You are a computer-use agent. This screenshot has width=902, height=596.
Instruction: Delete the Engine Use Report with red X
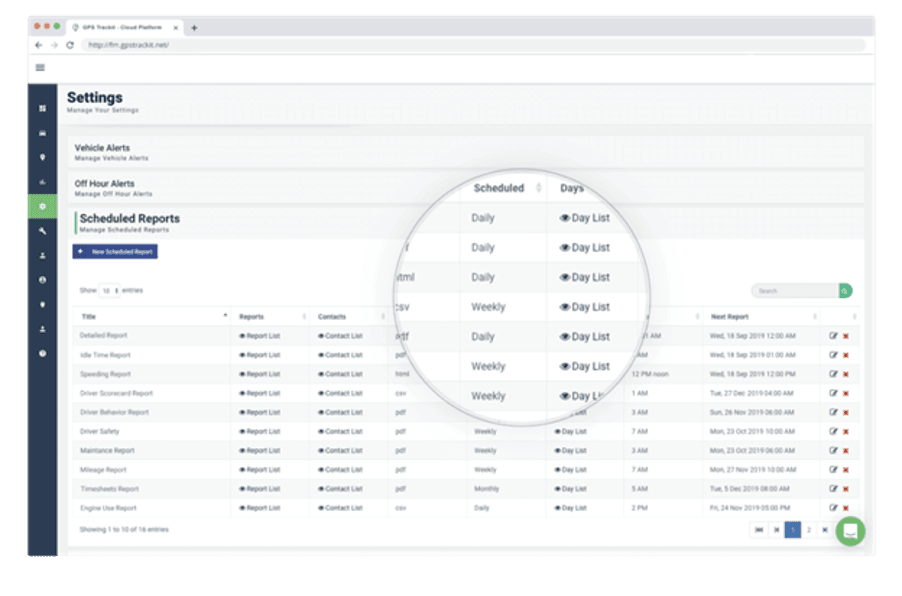(x=845, y=507)
